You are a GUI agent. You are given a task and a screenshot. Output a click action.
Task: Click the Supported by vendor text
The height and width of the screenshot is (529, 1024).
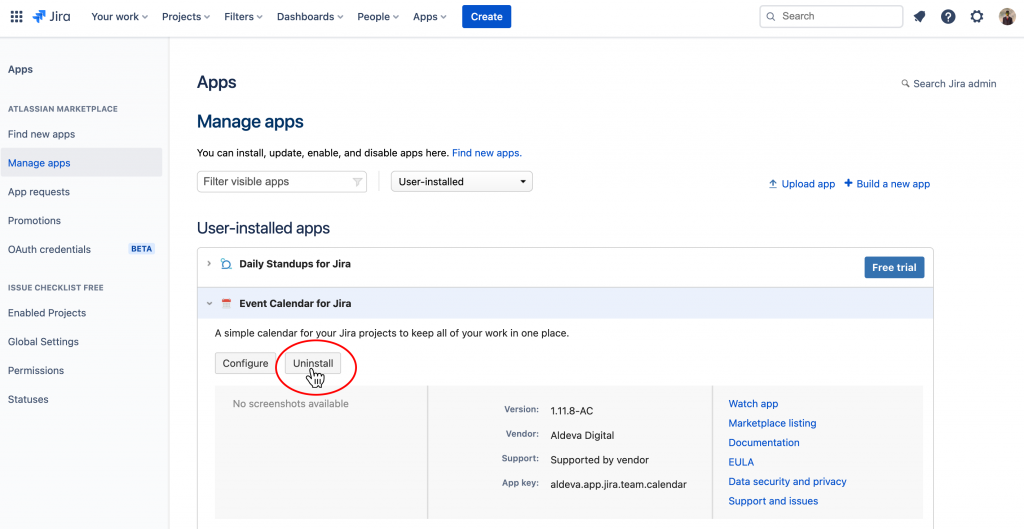[x=600, y=460]
